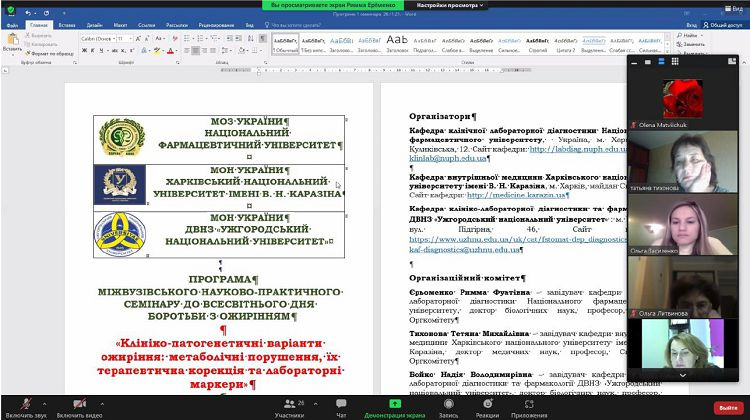The height and width of the screenshot is (420, 750).
Task: Open the Файл tab
Action: [x=12, y=25]
